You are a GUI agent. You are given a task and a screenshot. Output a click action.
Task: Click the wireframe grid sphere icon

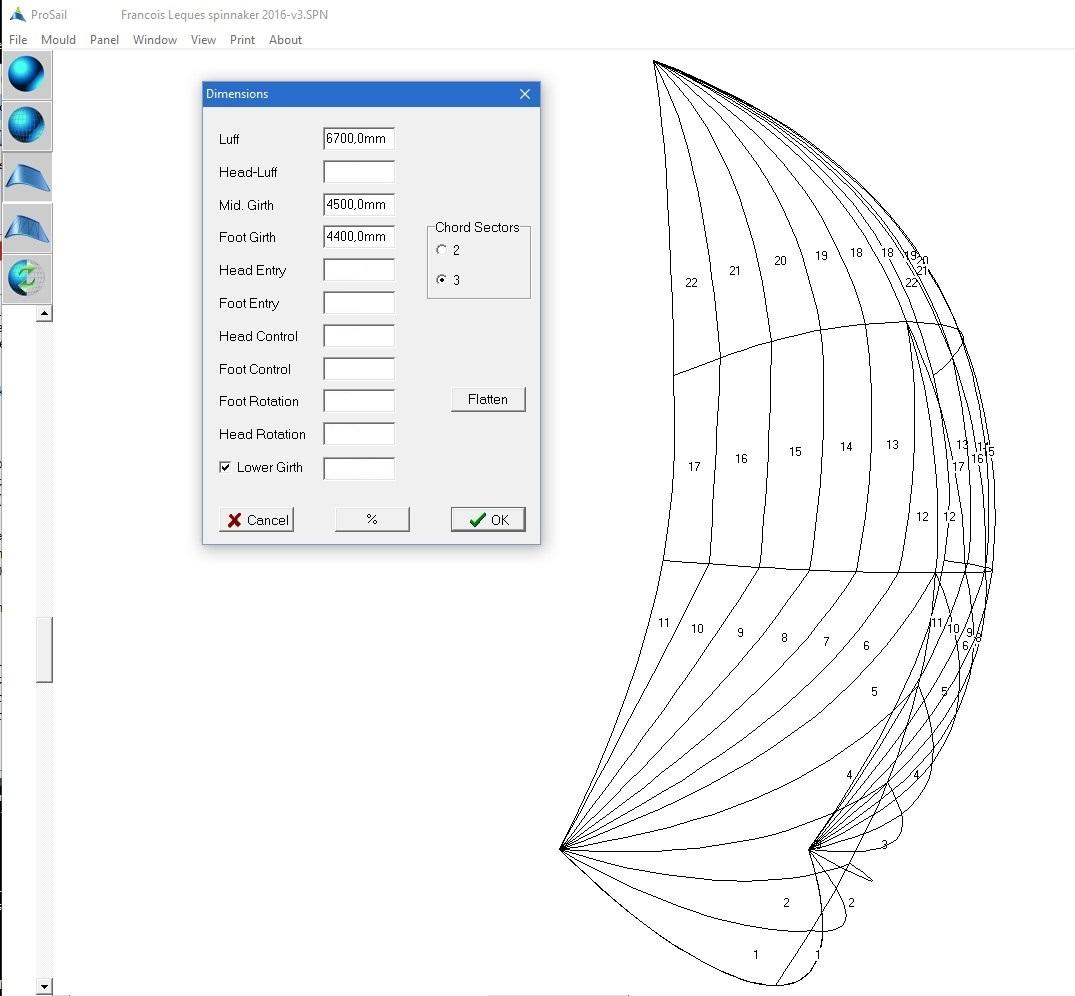pos(26,126)
